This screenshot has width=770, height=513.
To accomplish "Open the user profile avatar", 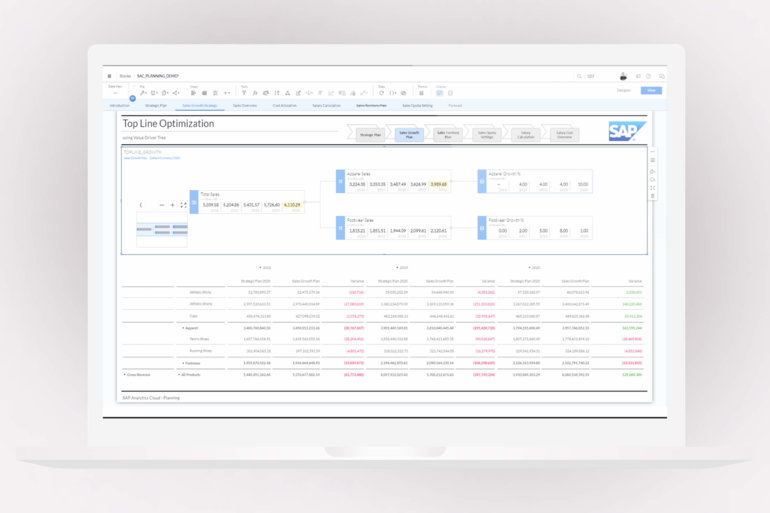I will click(x=623, y=76).
